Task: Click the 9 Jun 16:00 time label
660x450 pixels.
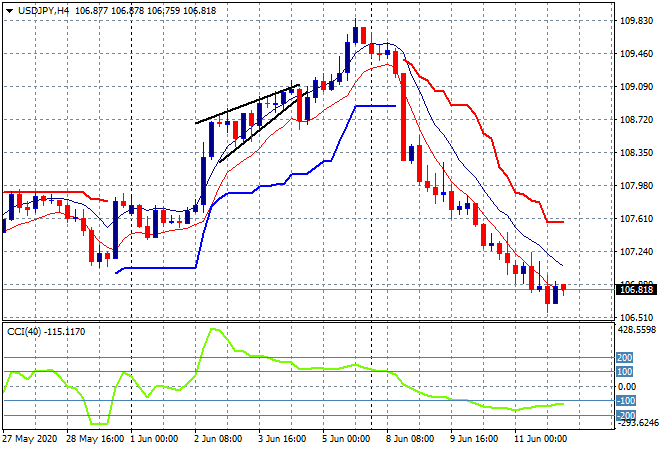Action: point(474,439)
